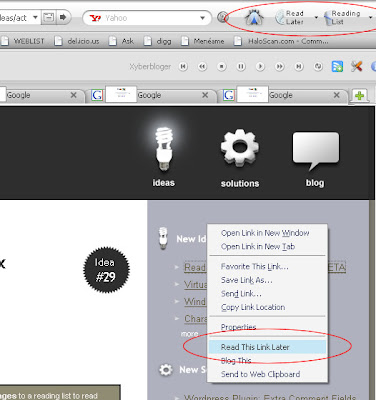Click the play button in the player toolbar
The height and width of the screenshot is (400, 376).
[260, 67]
